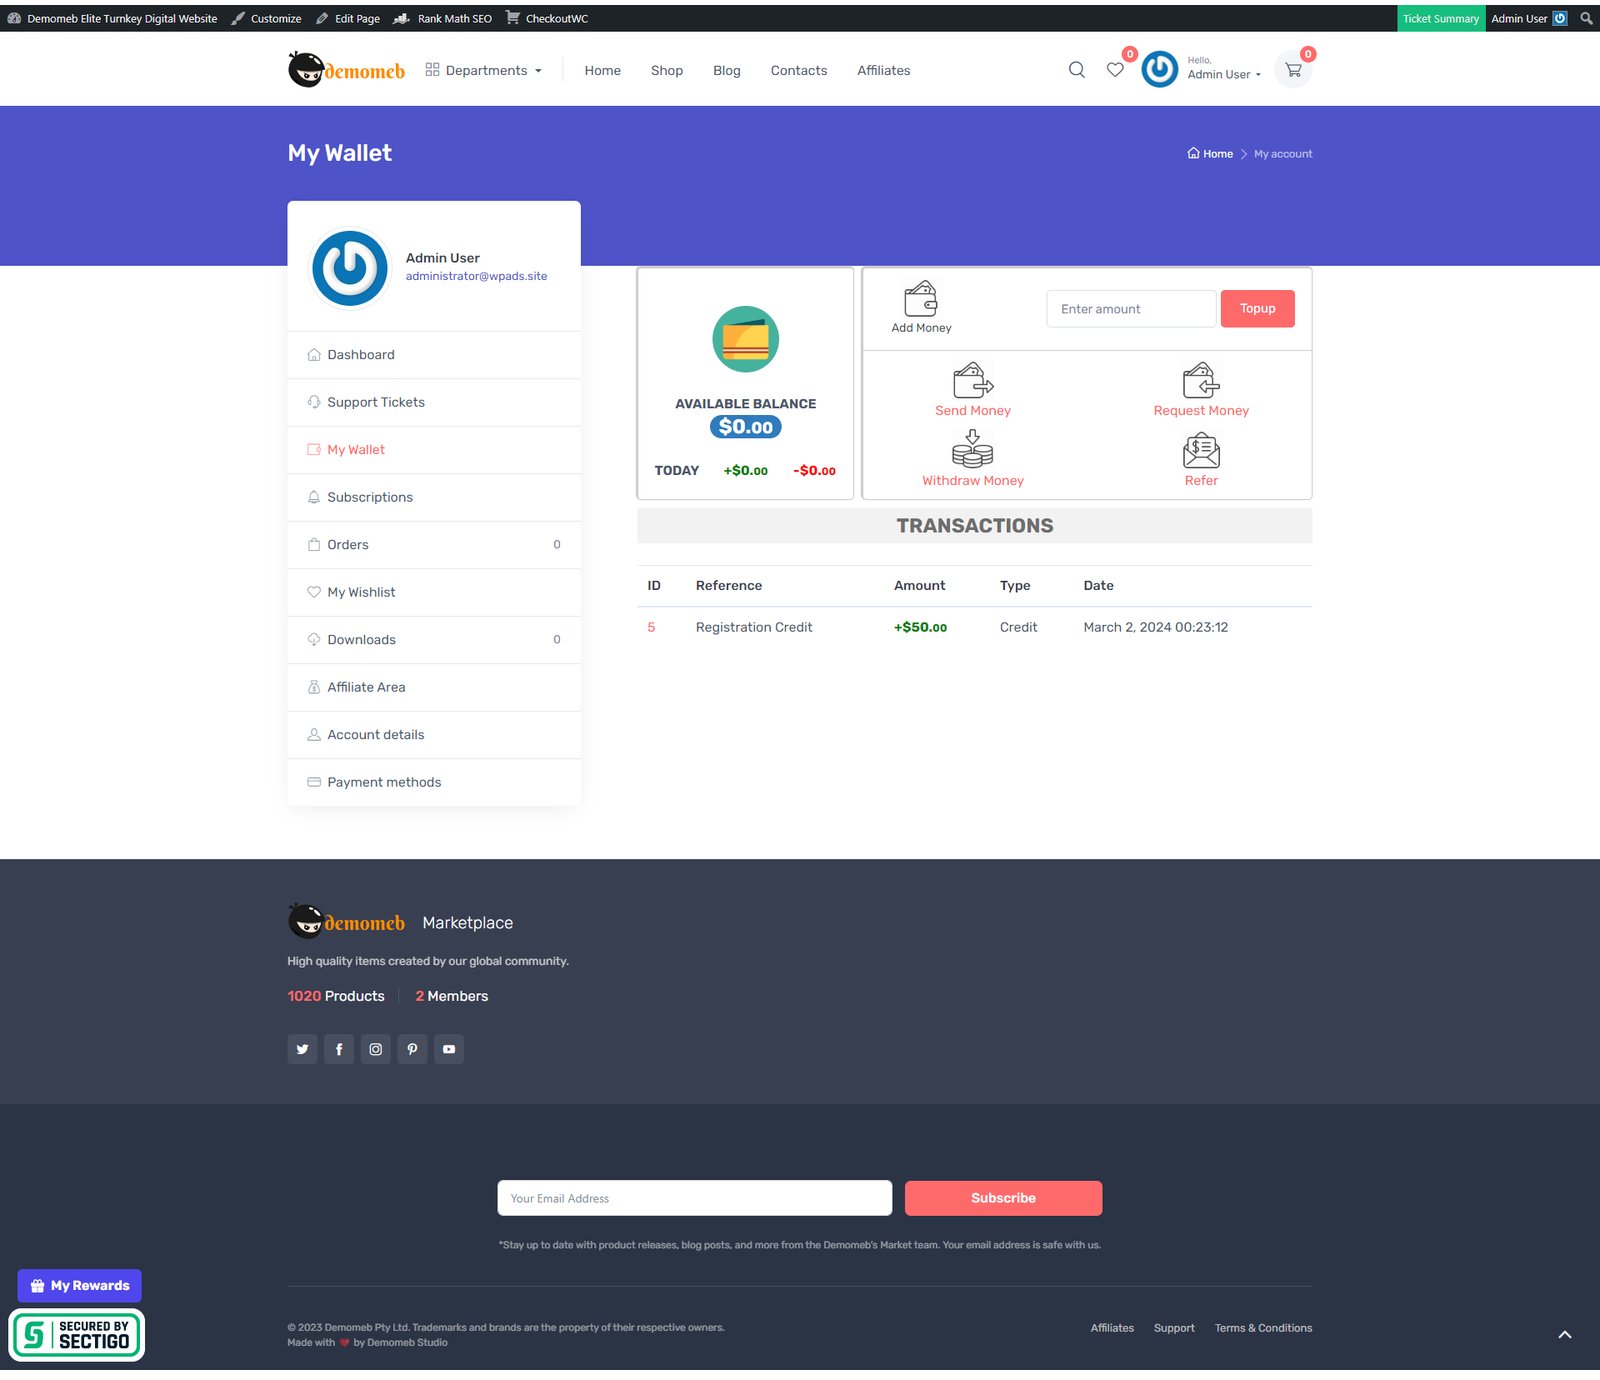Select Subscriptions in the account sidebar

coord(370,497)
